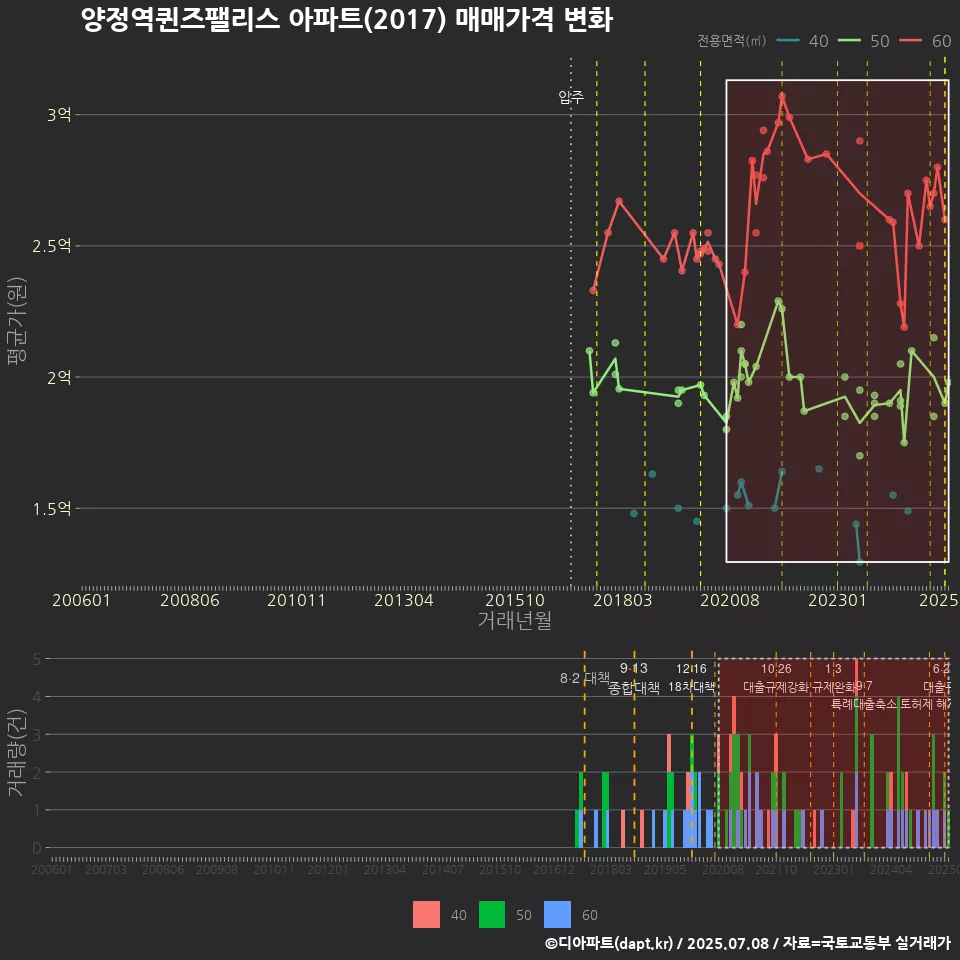
Task: Click '201201' on the volume chart x-axis
Action: (x=328, y=869)
